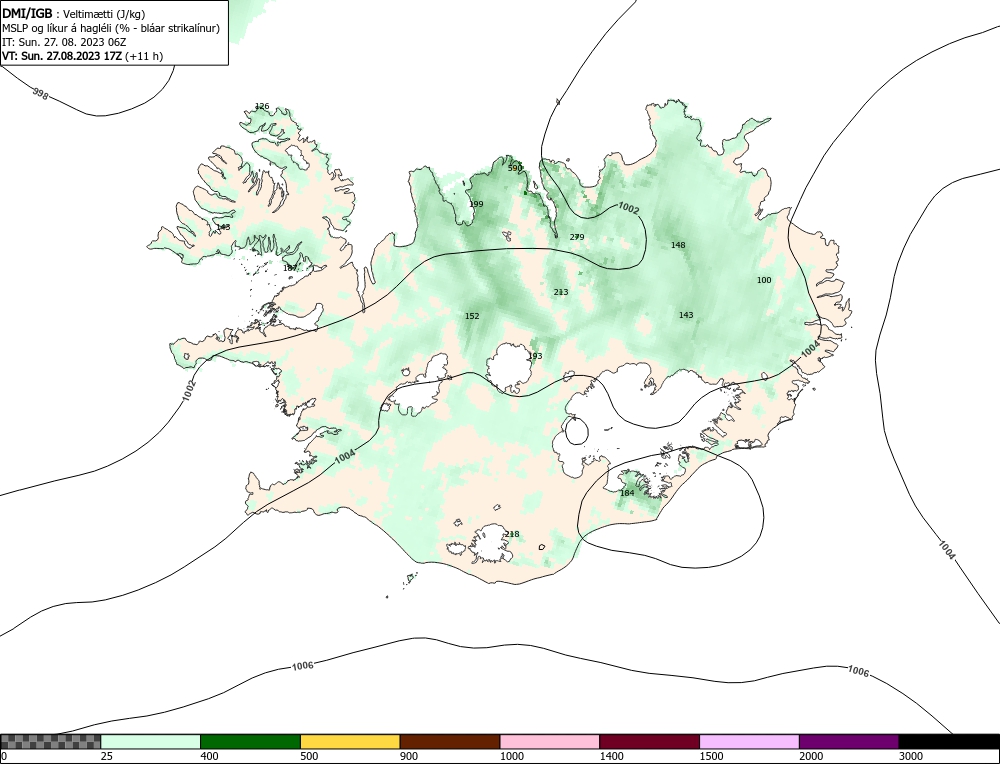Click the map value 213
1000x764 pixels.
point(561,292)
